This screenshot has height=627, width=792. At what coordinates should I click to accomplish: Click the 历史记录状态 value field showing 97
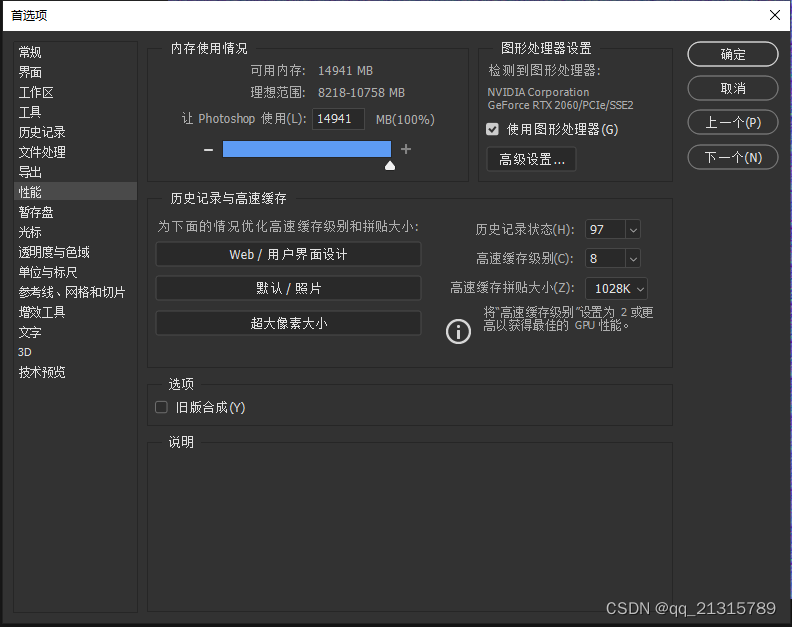point(605,230)
